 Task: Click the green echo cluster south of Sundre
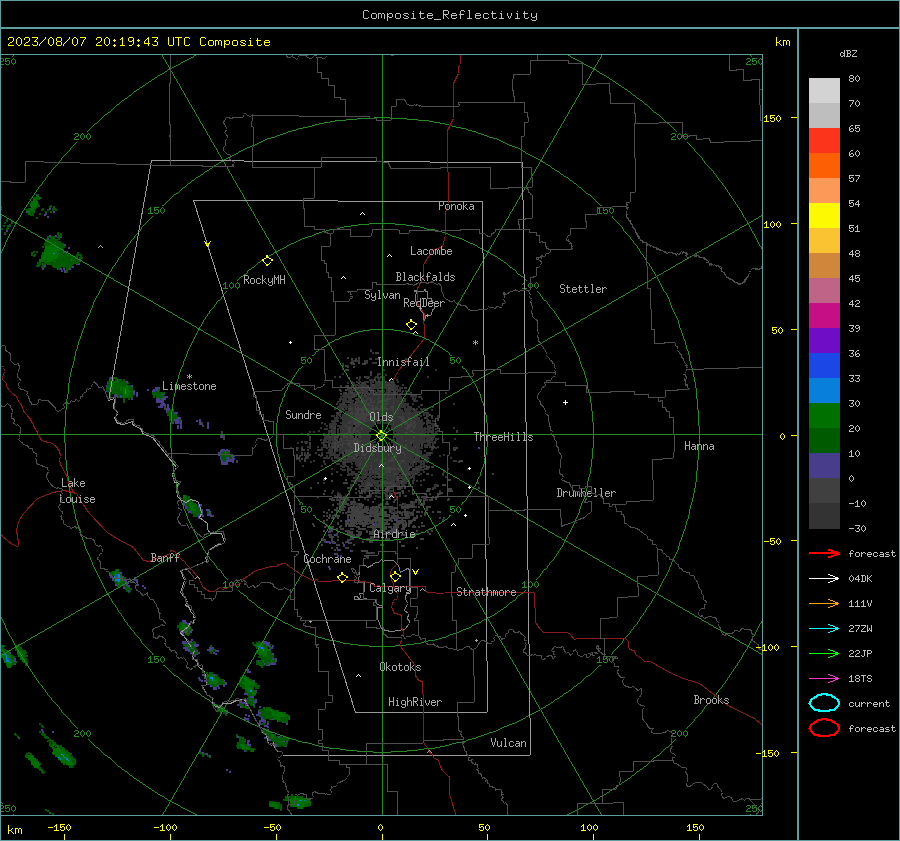pyautogui.click(x=227, y=457)
